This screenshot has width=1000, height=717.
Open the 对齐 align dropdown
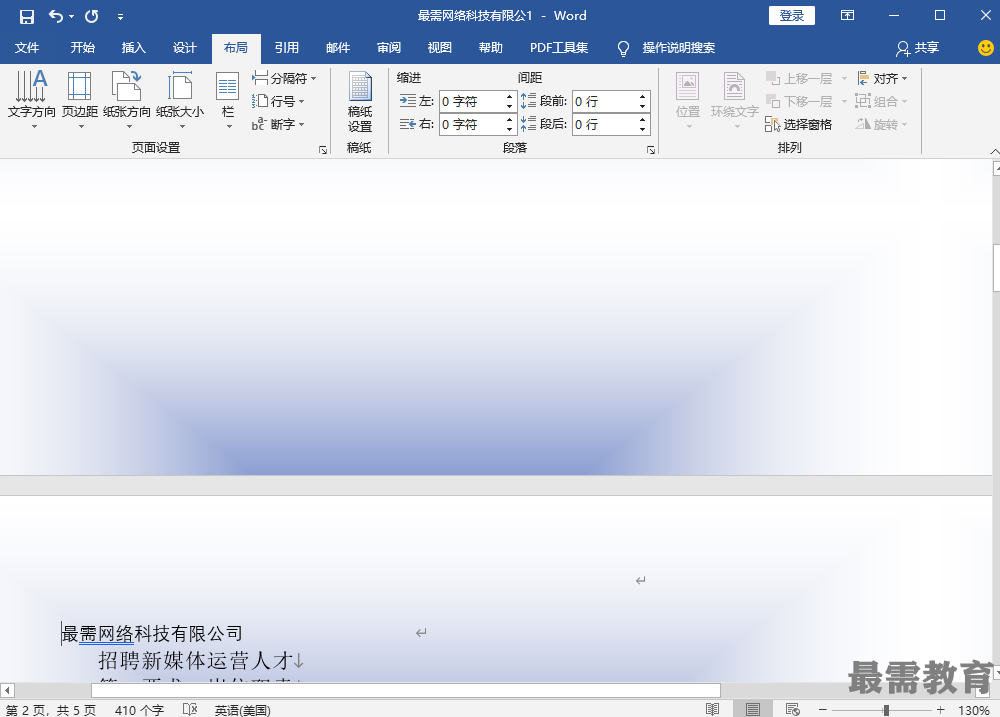click(882, 78)
